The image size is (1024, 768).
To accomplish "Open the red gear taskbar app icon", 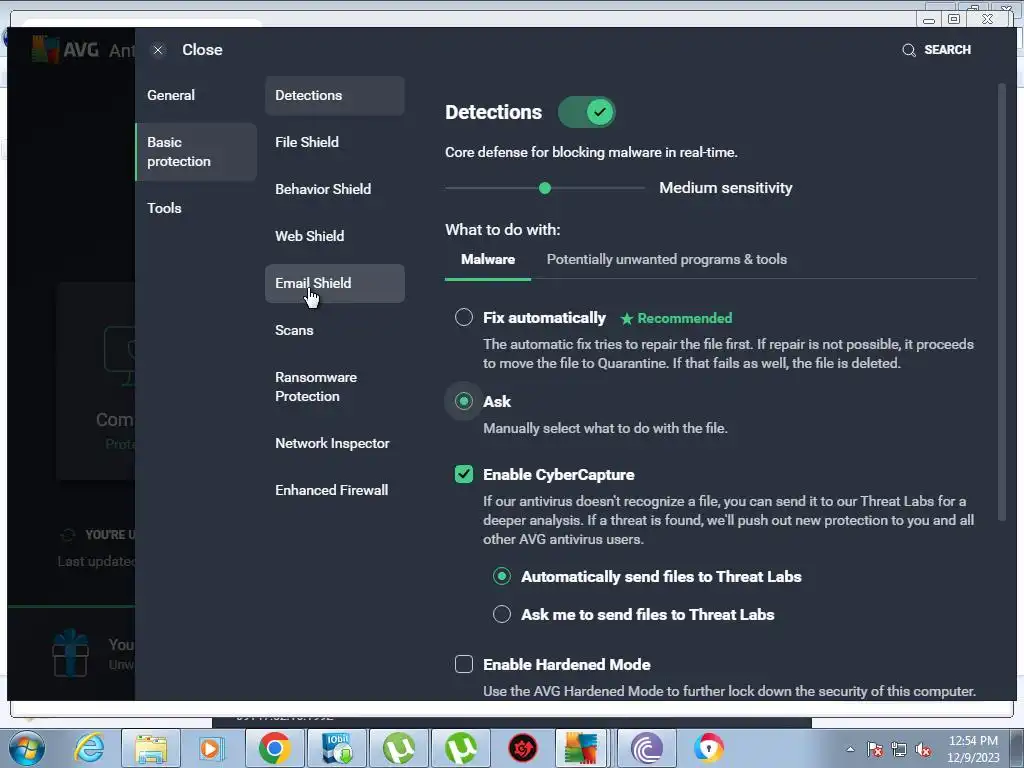I will coord(523,748).
